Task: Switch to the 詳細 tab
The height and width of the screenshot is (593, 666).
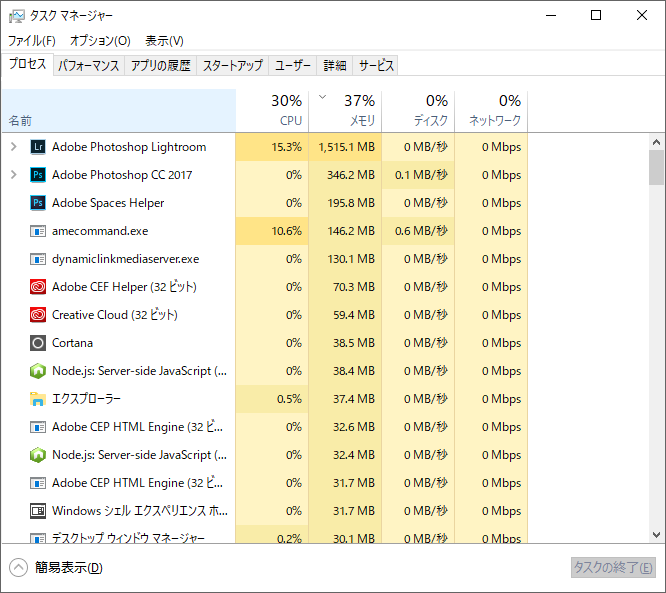Action: (x=335, y=65)
